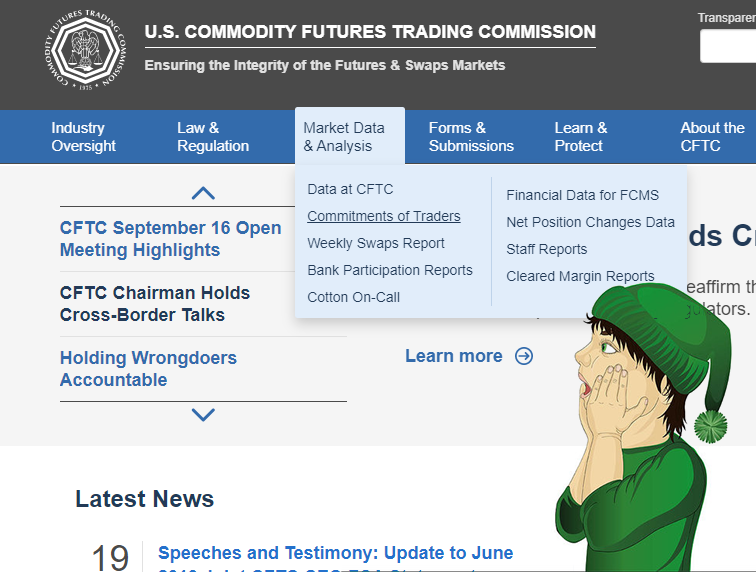Click the down chevron below news list
756x572 pixels.
coord(203,414)
